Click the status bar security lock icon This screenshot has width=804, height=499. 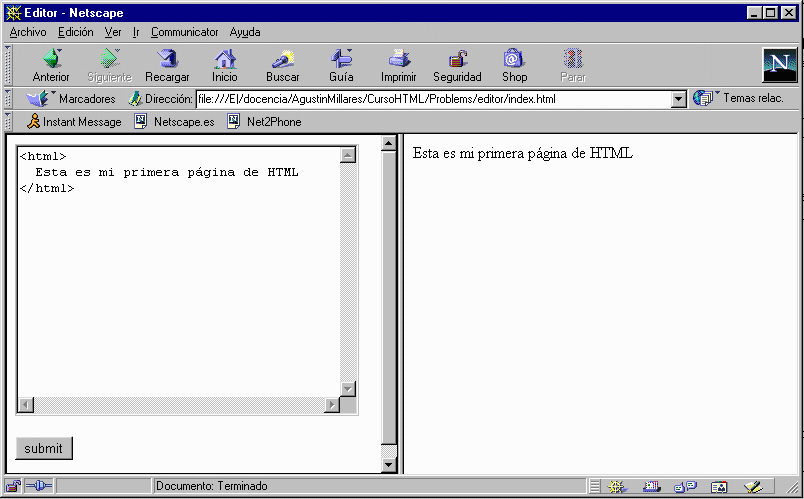tap(13, 486)
